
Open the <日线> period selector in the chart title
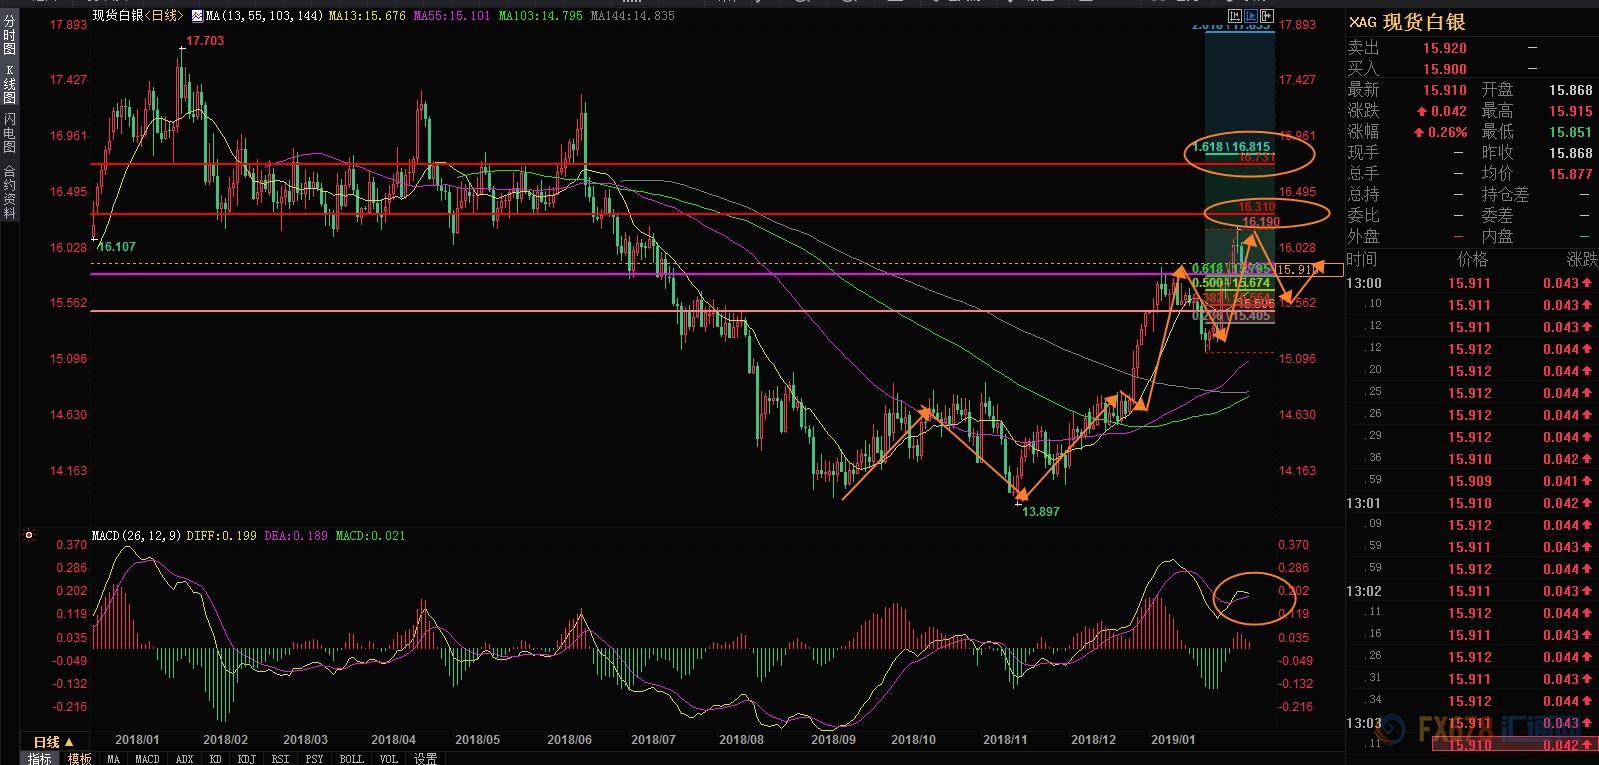tap(164, 16)
